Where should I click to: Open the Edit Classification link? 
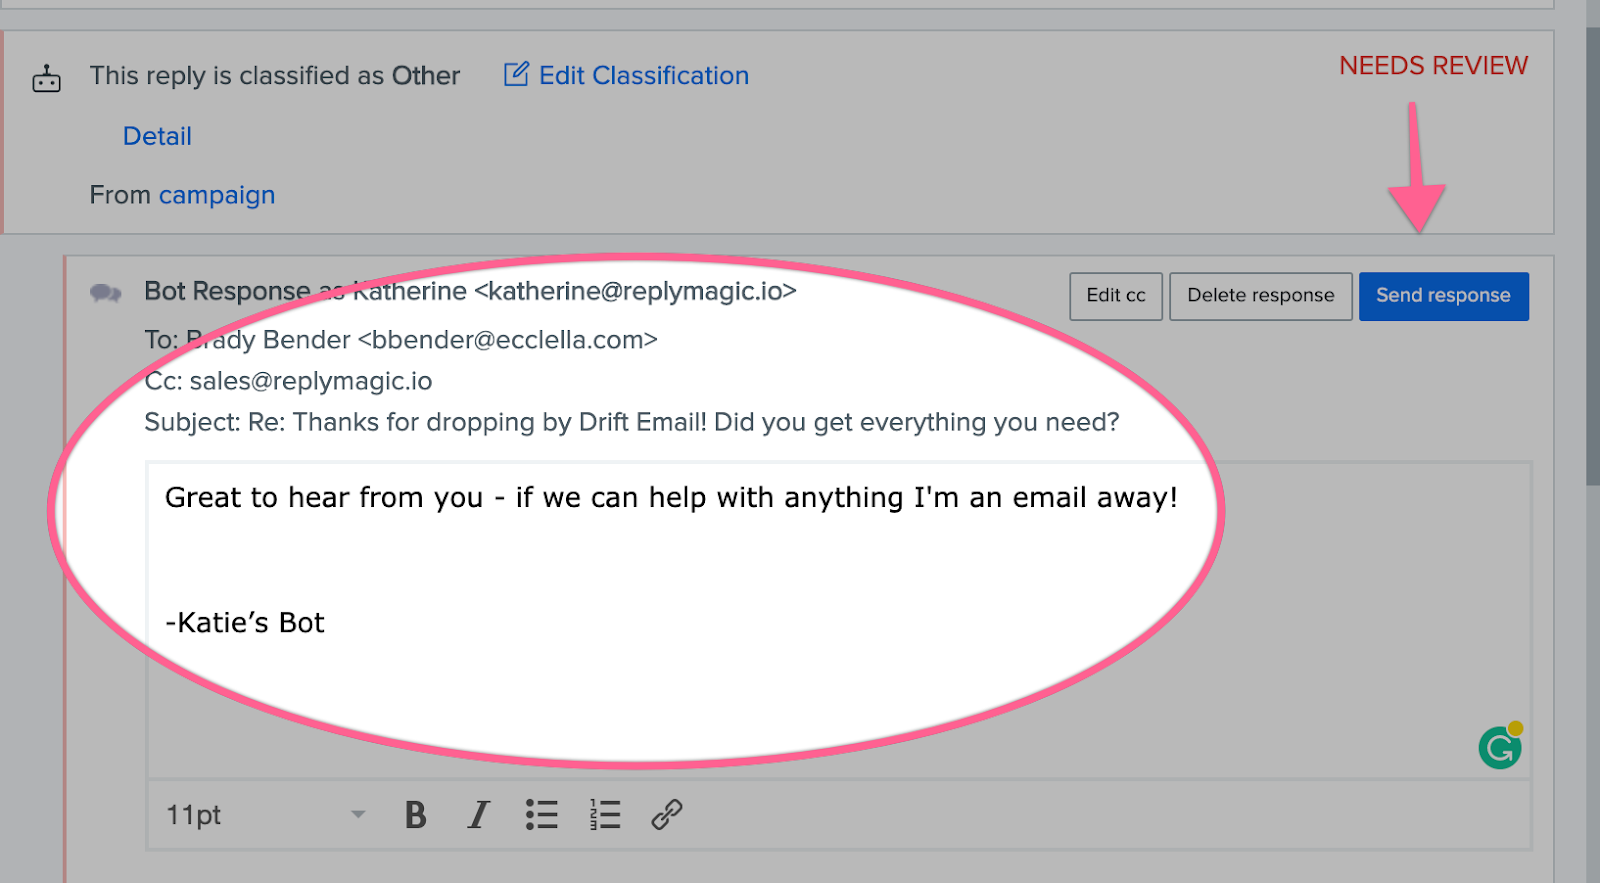[644, 76]
